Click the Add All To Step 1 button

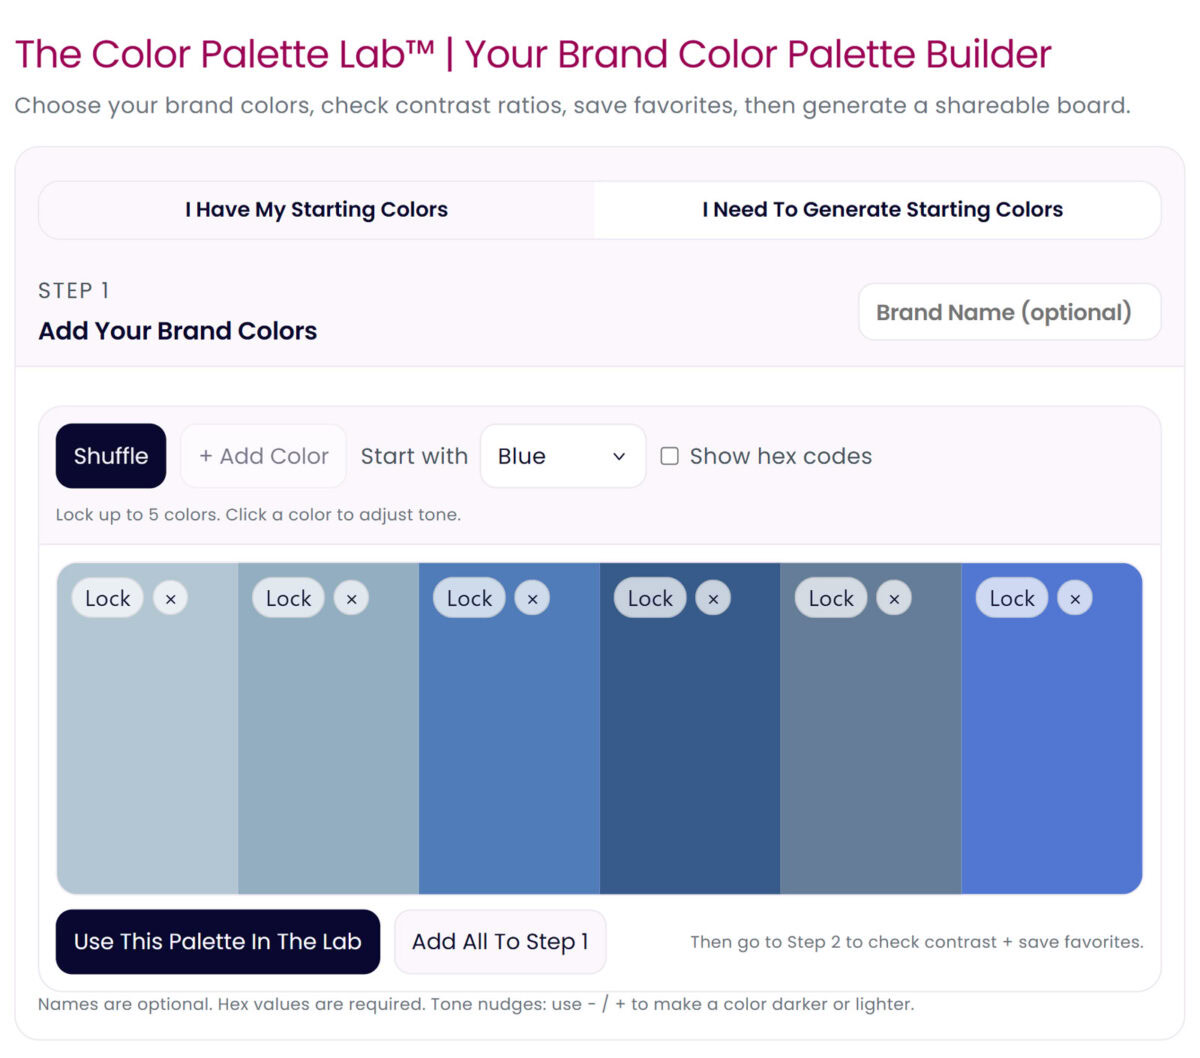pos(500,941)
